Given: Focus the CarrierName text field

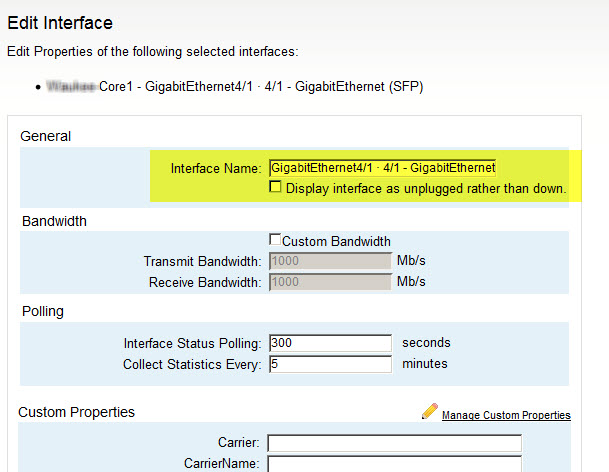Looking at the screenshot, I should (394, 463).
